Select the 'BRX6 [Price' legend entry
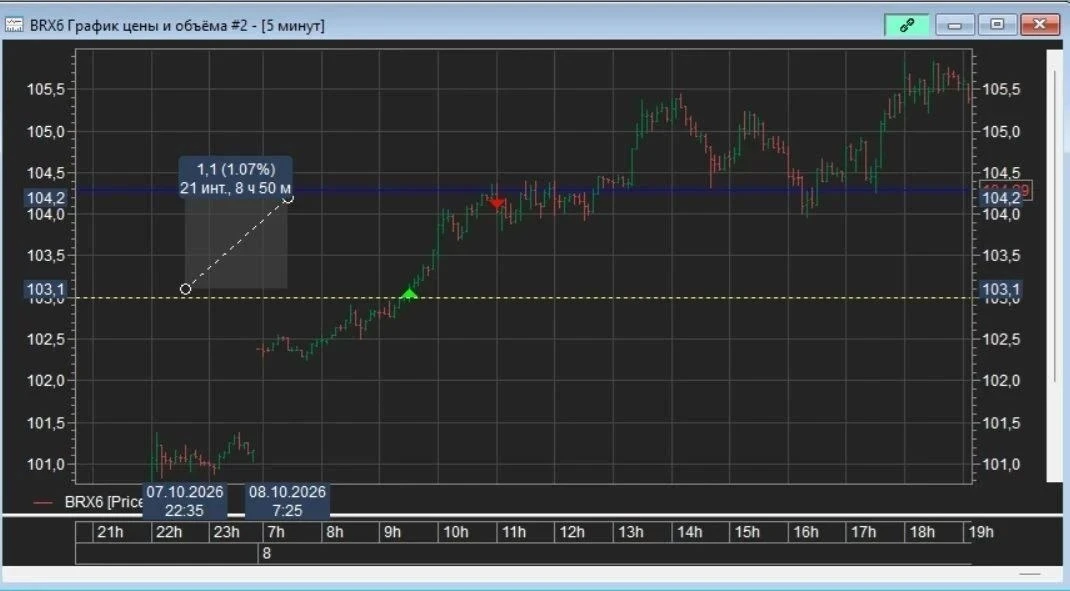Screen dimensions: 1070x591 (104, 502)
